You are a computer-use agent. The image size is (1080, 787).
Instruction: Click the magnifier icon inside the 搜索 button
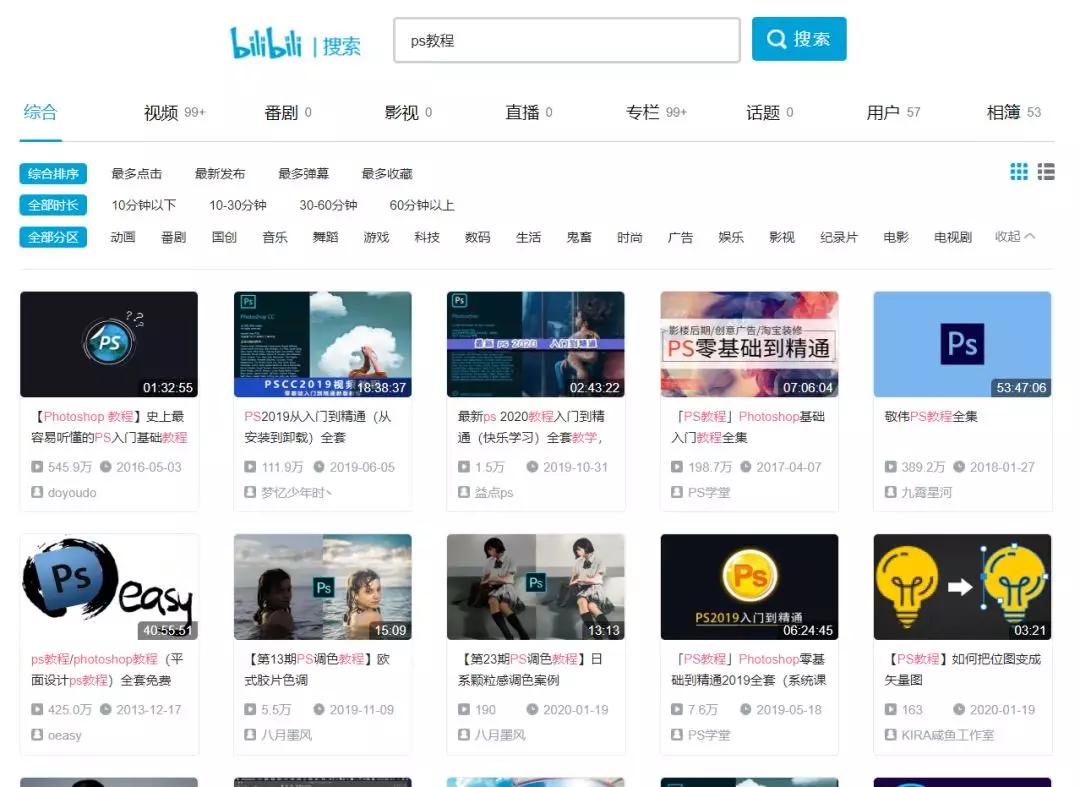click(x=776, y=39)
